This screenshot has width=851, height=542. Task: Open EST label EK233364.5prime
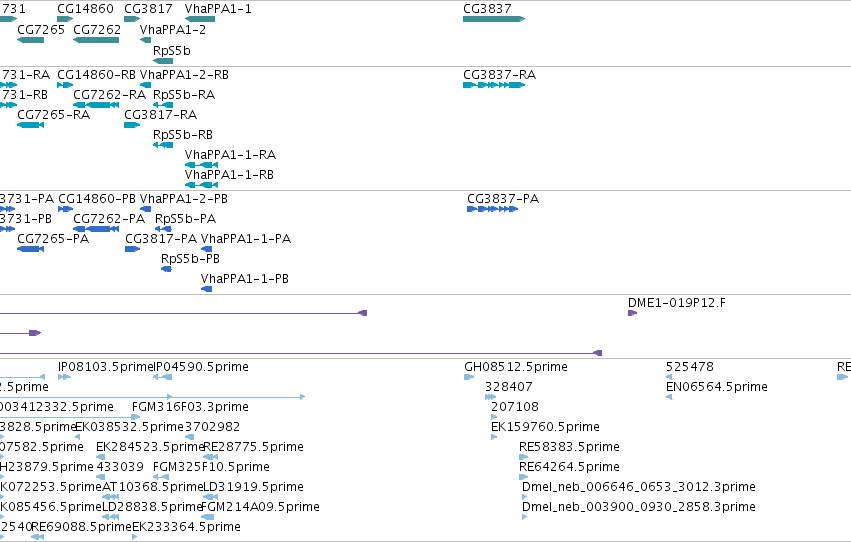(187, 527)
